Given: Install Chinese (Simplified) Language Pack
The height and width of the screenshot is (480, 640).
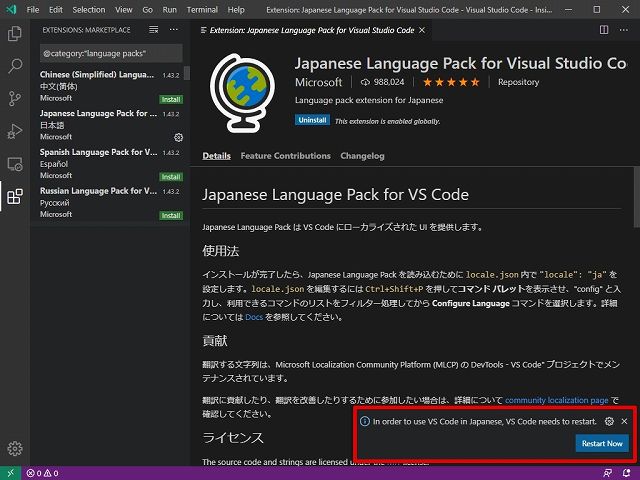Looking at the screenshot, I should pos(171,99).
